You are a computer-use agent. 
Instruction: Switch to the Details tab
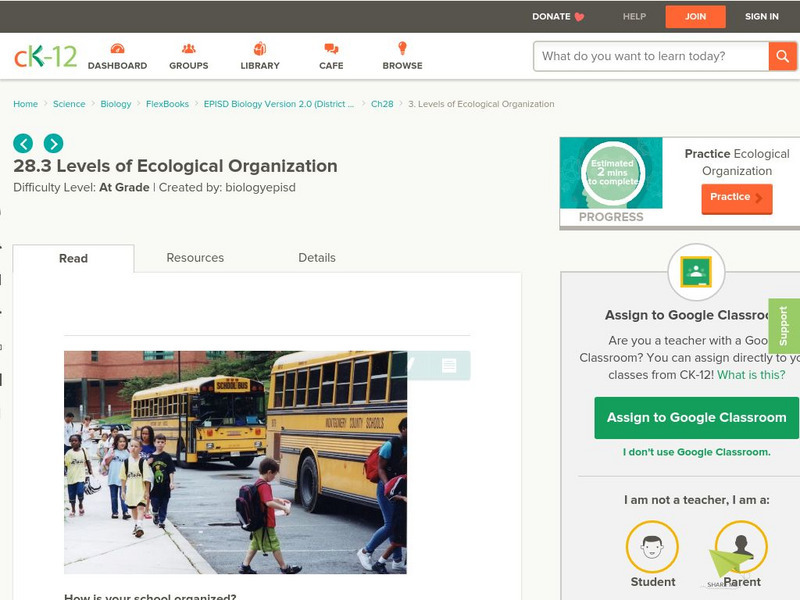[320, 257]
